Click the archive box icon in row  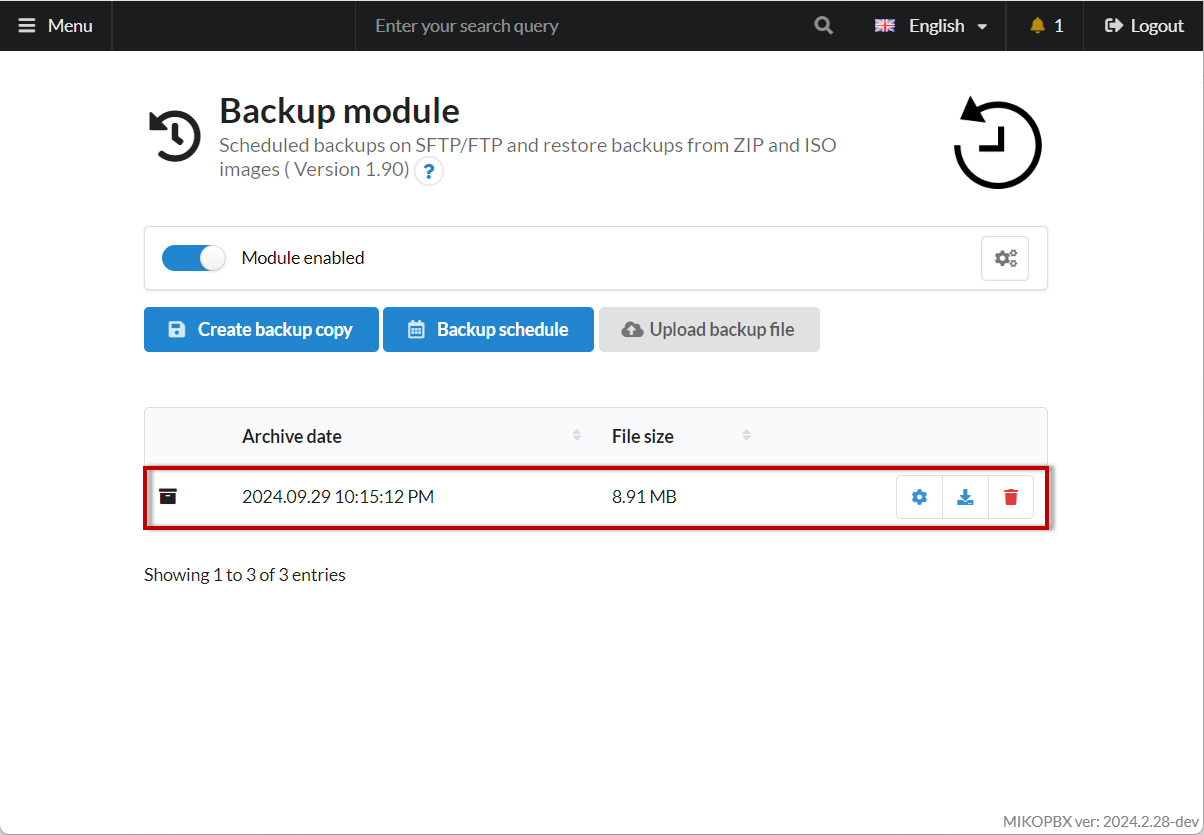click(168, 496)
